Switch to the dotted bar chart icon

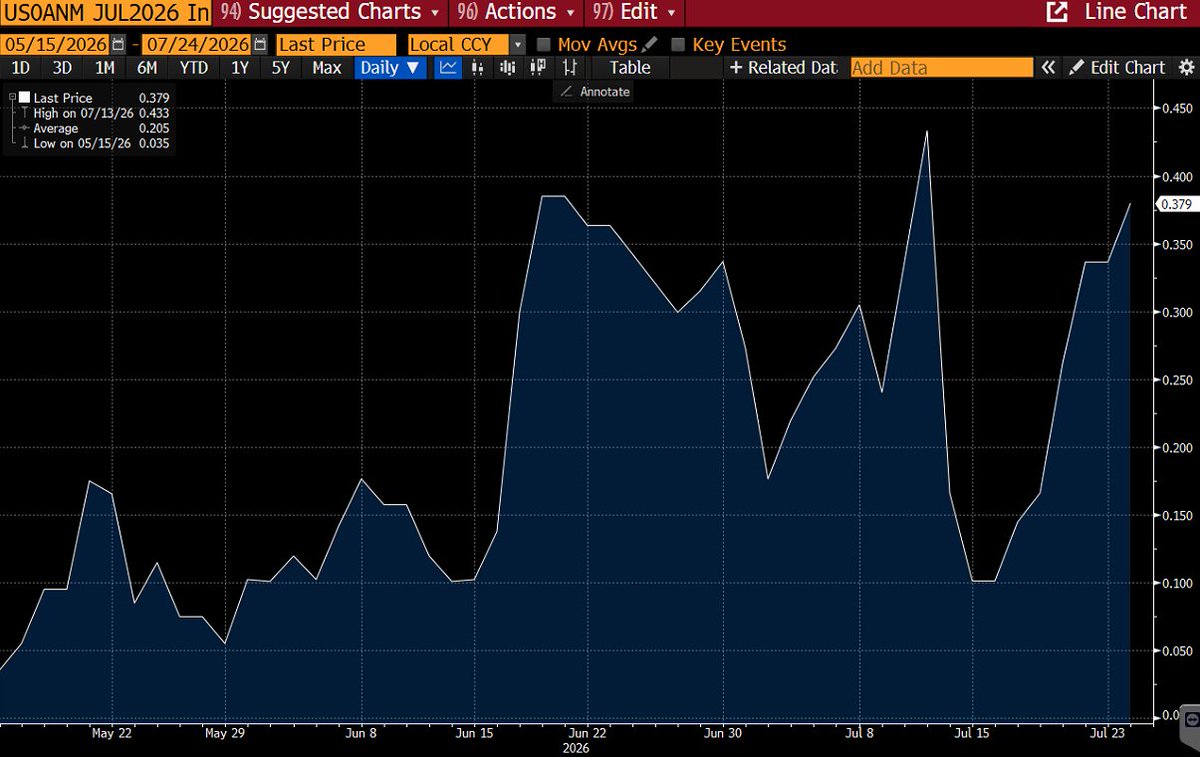point(478,67)
